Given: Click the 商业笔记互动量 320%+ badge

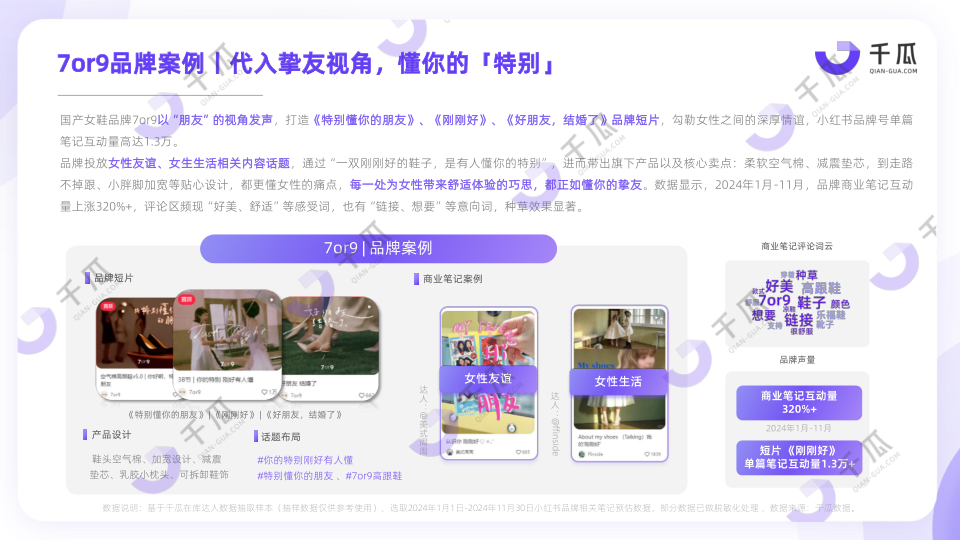Looking at the screenshot, I should click(x=799, y=402).
